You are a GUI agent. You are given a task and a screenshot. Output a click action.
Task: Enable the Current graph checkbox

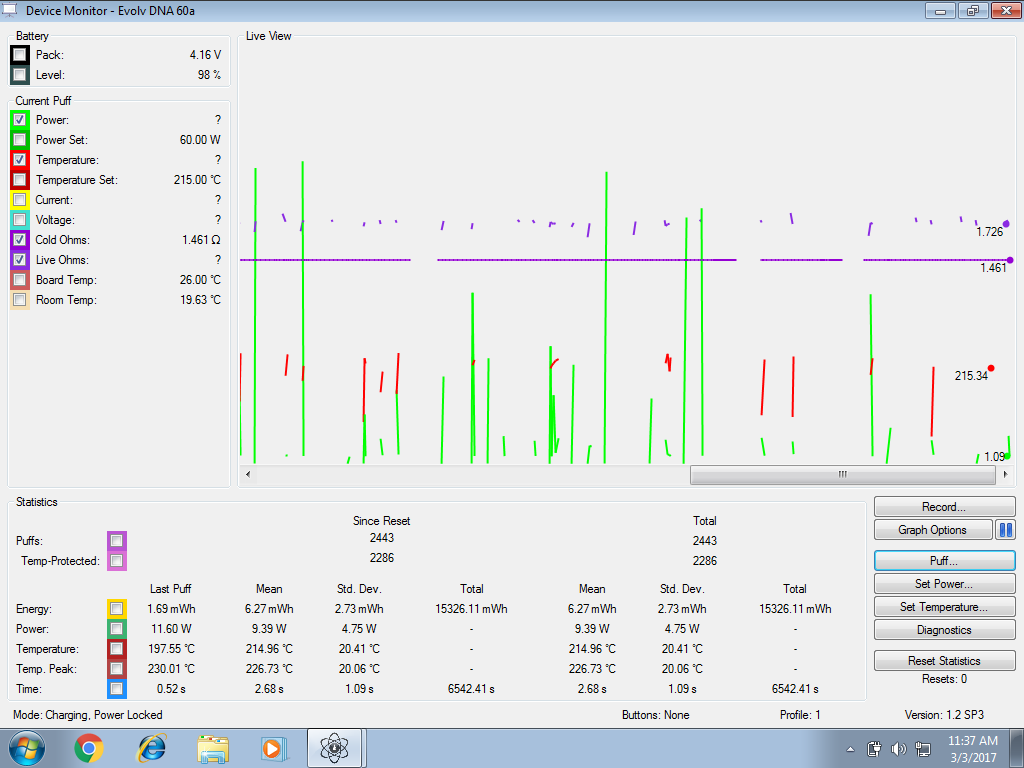(20, 200)
